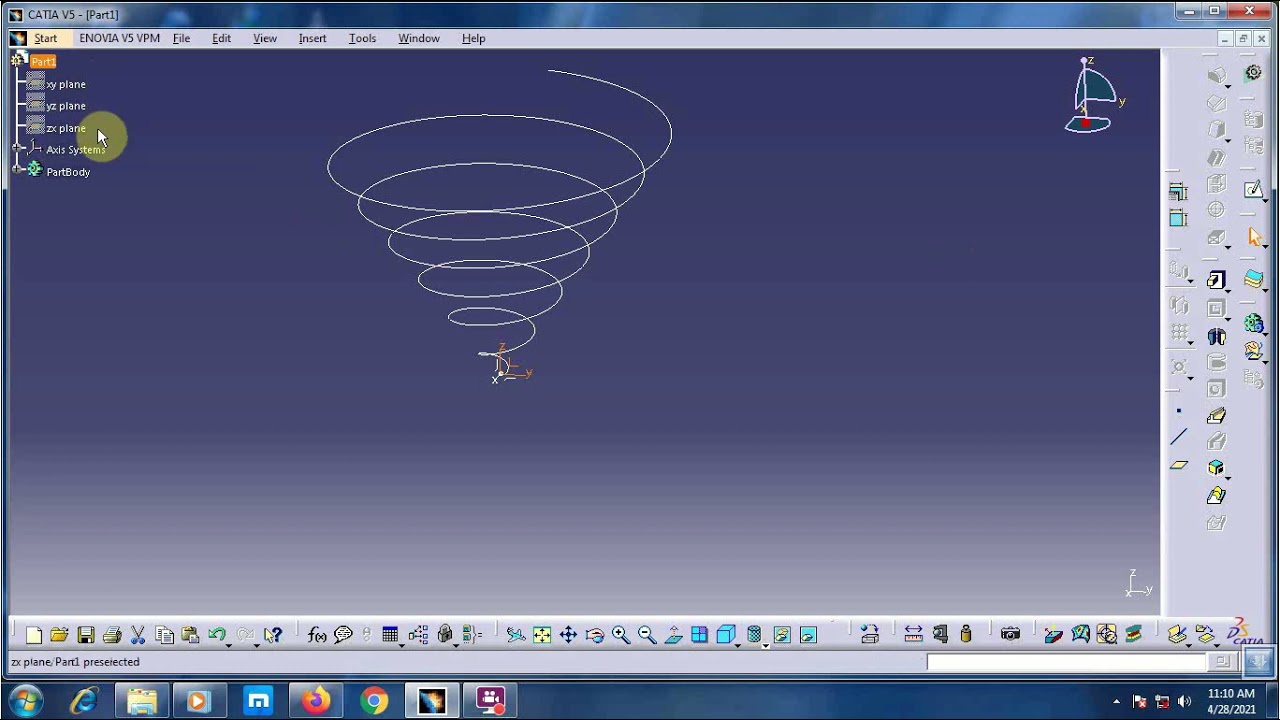Click the Measure Between icon
1280x720 pixels.
pos(913,634)
